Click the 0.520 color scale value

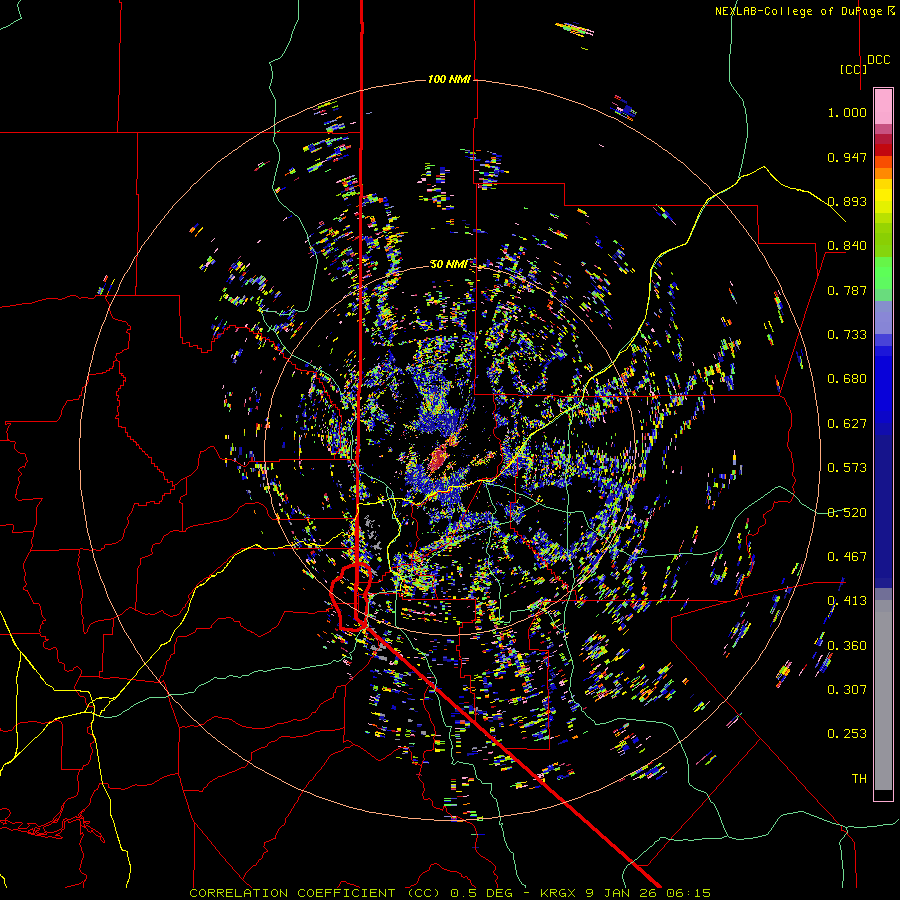pyautogui.click(x=847, y=513)
